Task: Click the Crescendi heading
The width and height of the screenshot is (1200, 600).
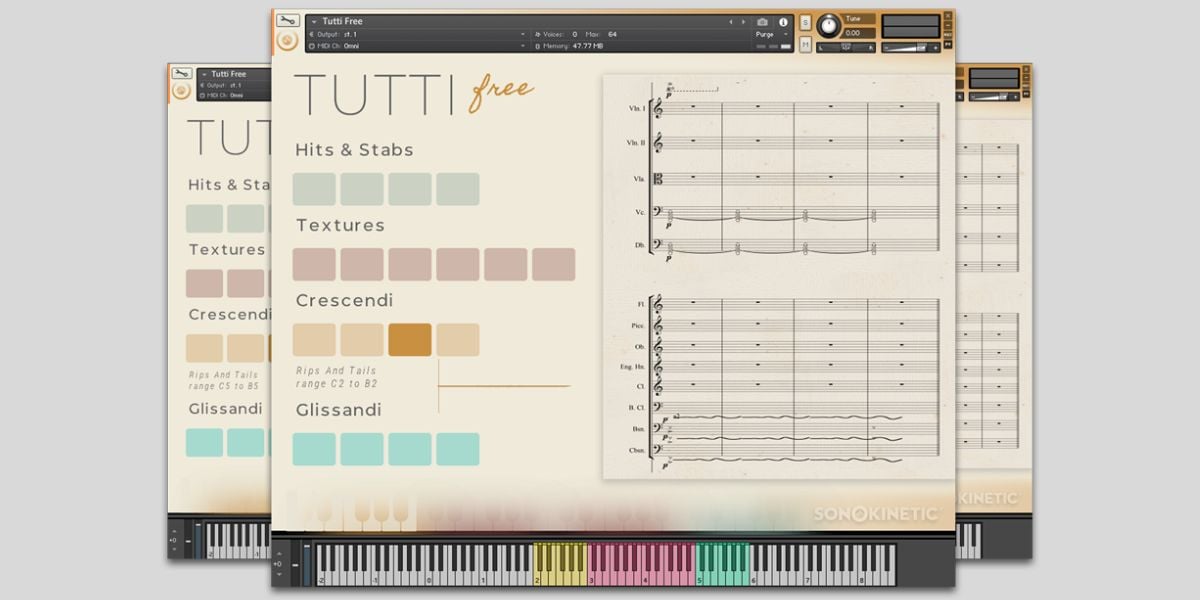Action: point(344,300)
